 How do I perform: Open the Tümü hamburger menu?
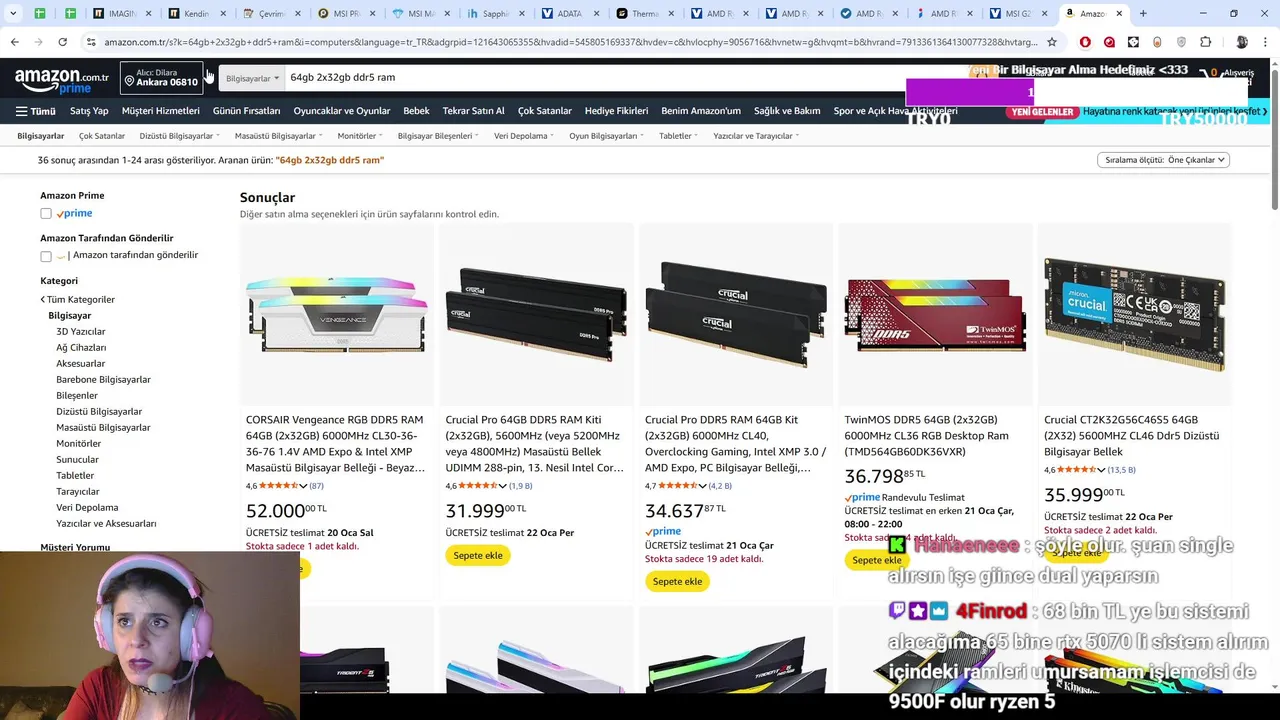pos(35,111)
